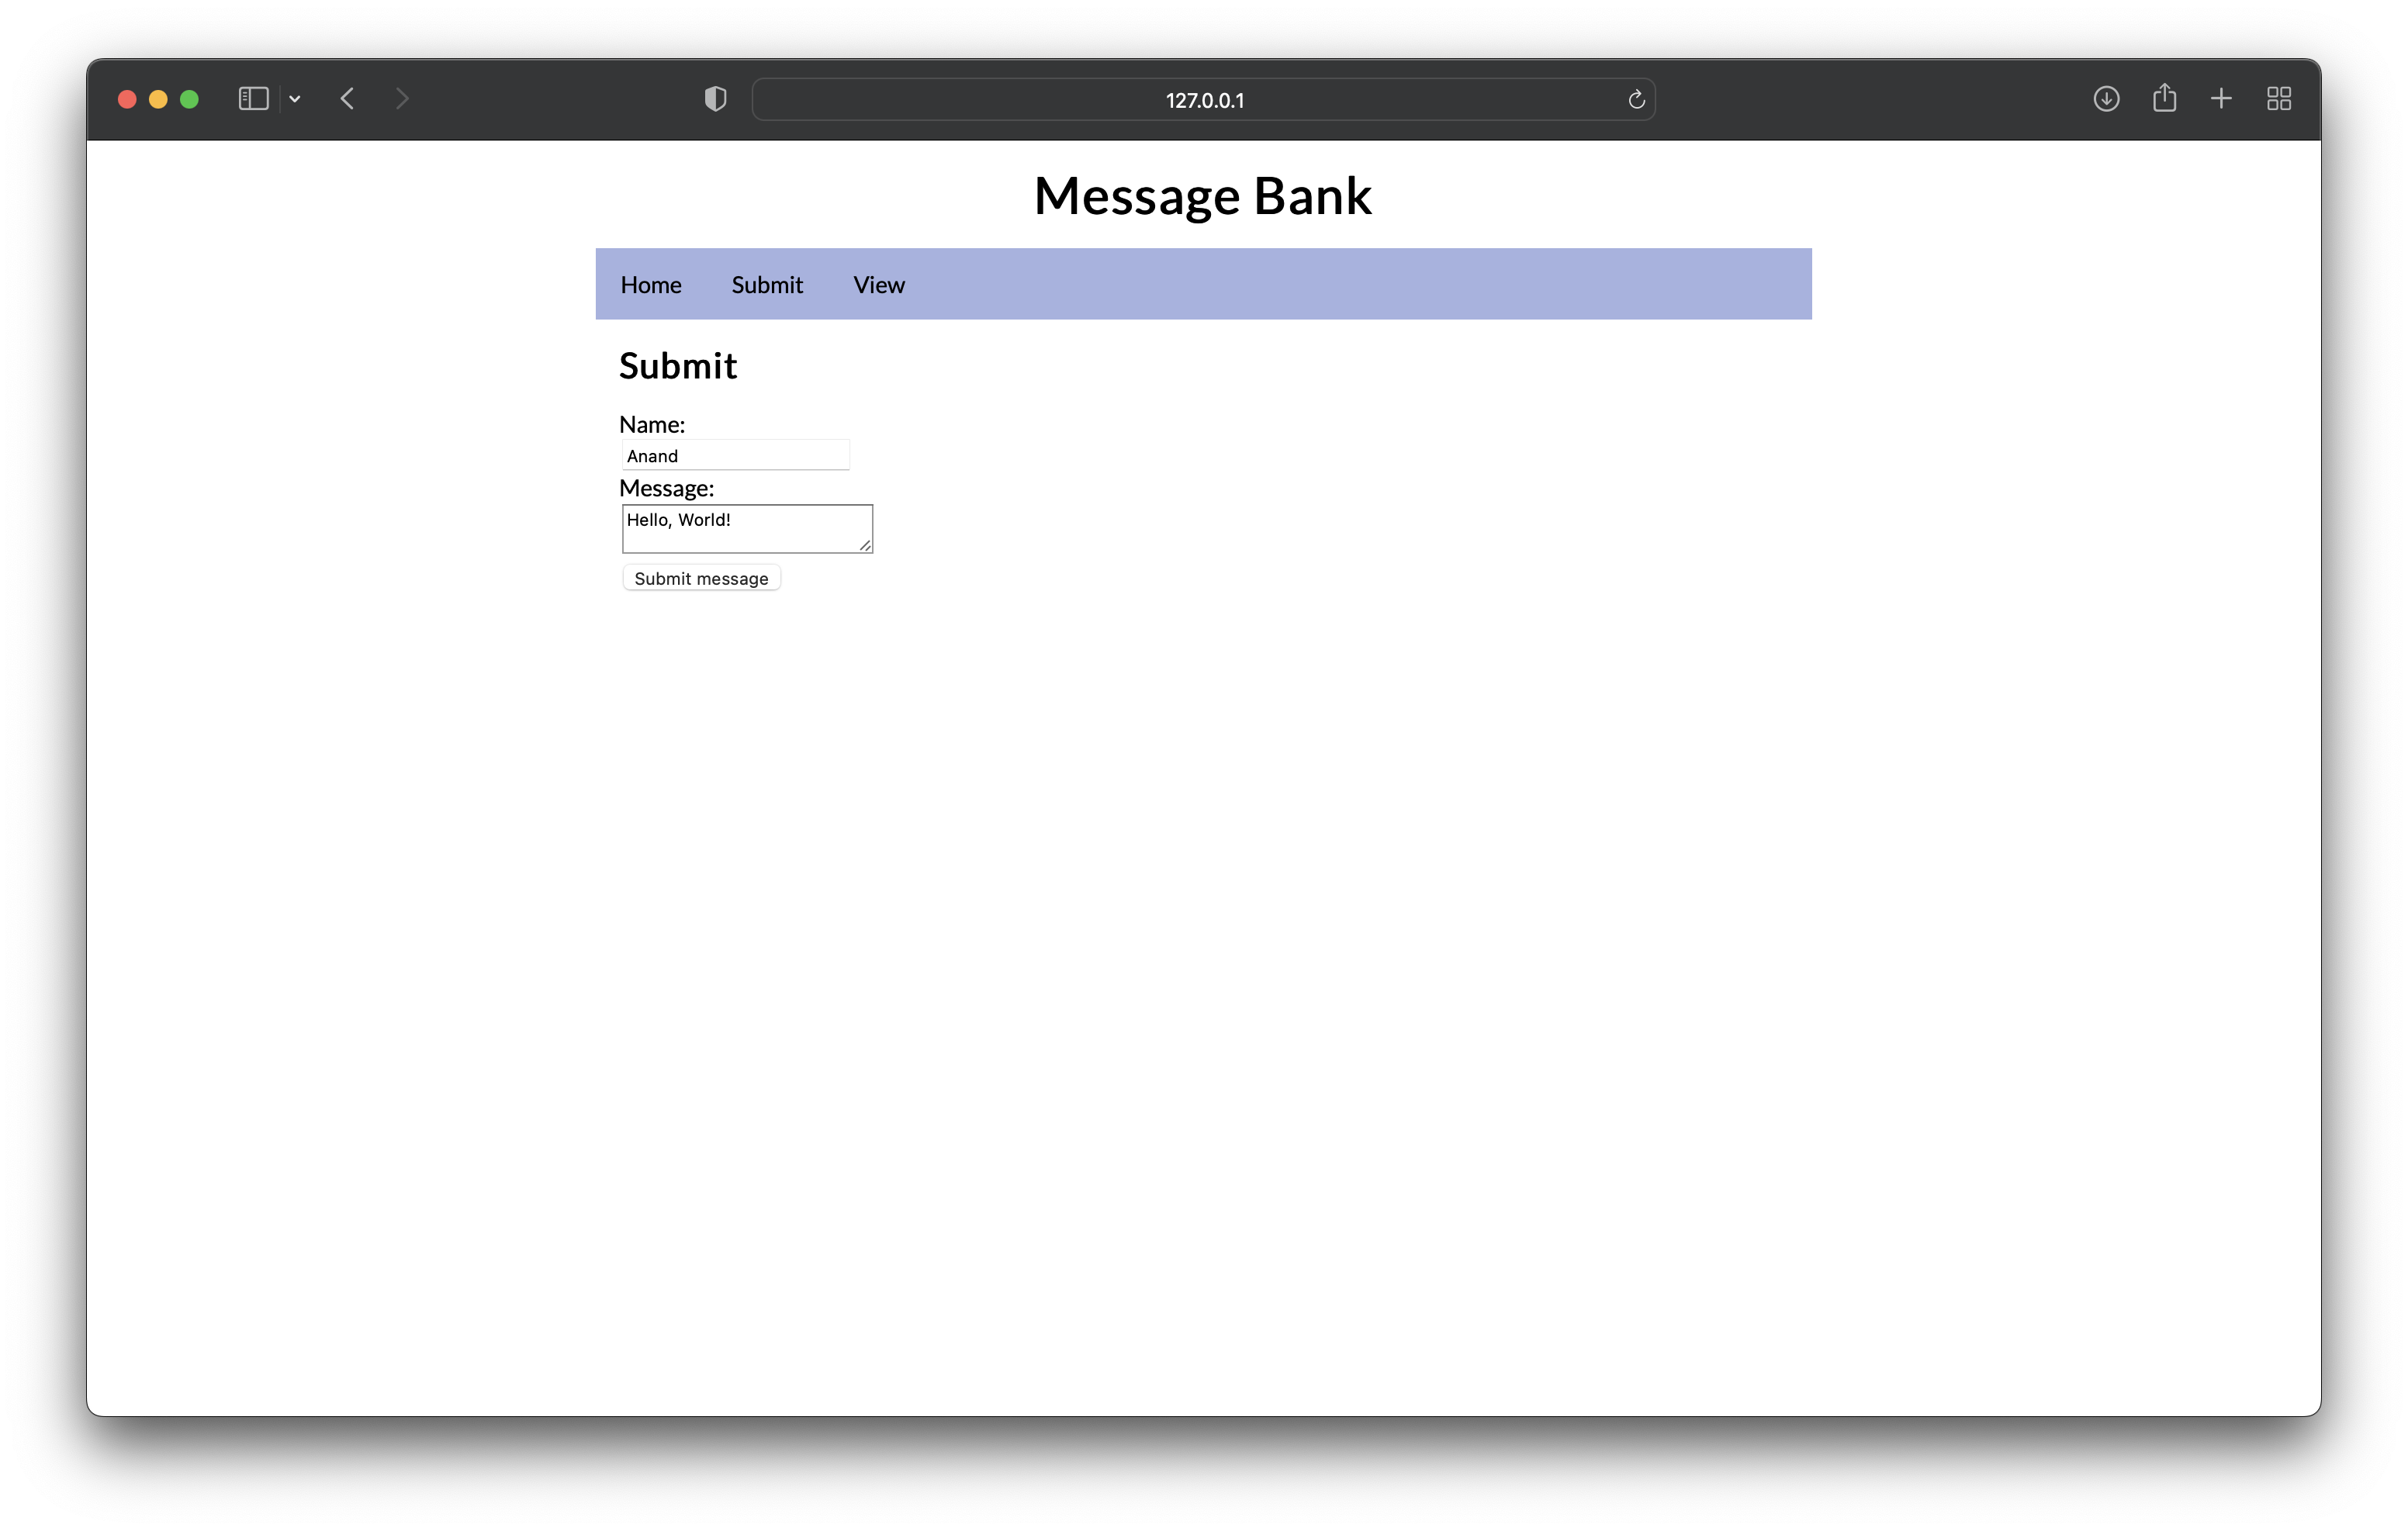Click the Name input field containing Anand

click(x=736, y=456)
